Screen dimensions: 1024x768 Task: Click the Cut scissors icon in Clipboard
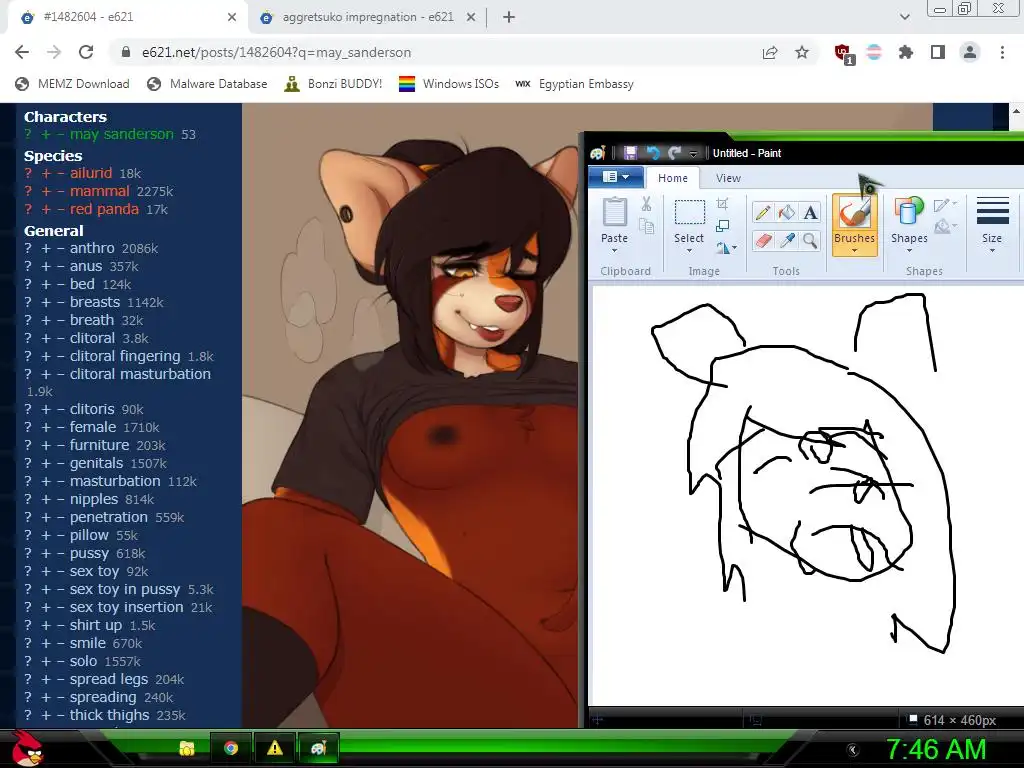tap(646, 204)
